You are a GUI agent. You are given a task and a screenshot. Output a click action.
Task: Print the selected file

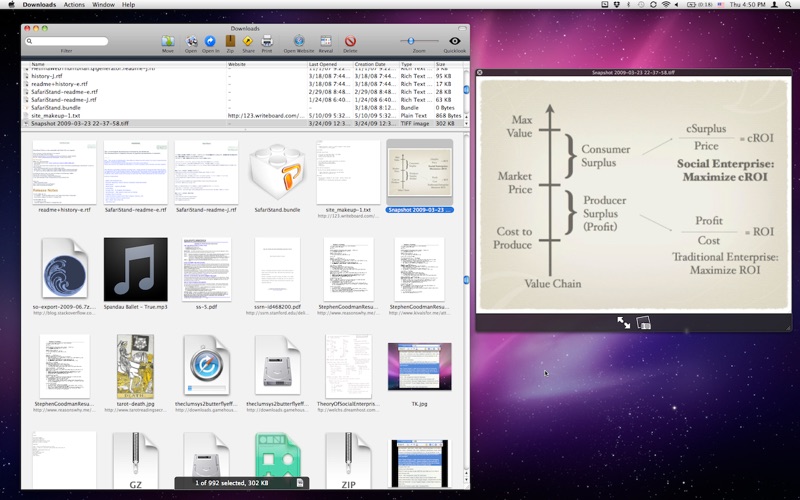(x=267, y=42)
